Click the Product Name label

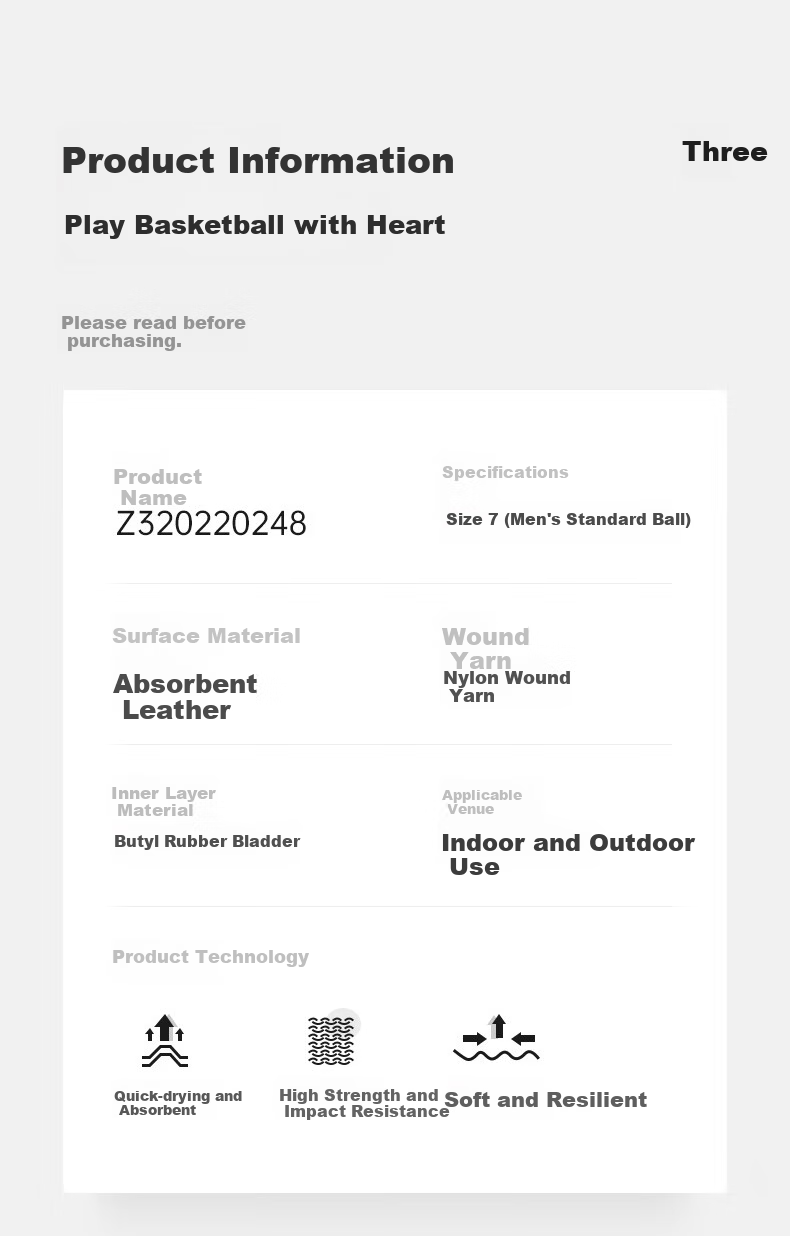158,487
